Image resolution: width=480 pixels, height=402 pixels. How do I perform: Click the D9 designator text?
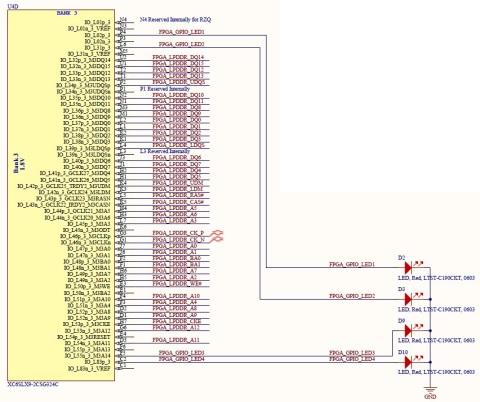coord(401,320)
